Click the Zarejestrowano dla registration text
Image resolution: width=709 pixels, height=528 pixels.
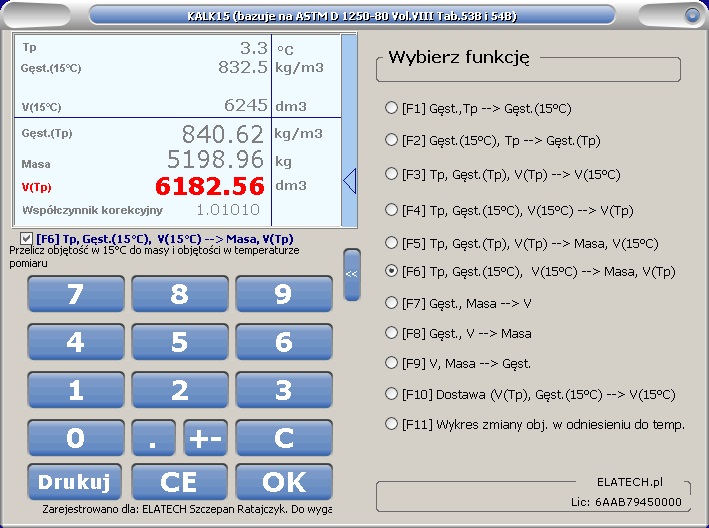point(187,509)
